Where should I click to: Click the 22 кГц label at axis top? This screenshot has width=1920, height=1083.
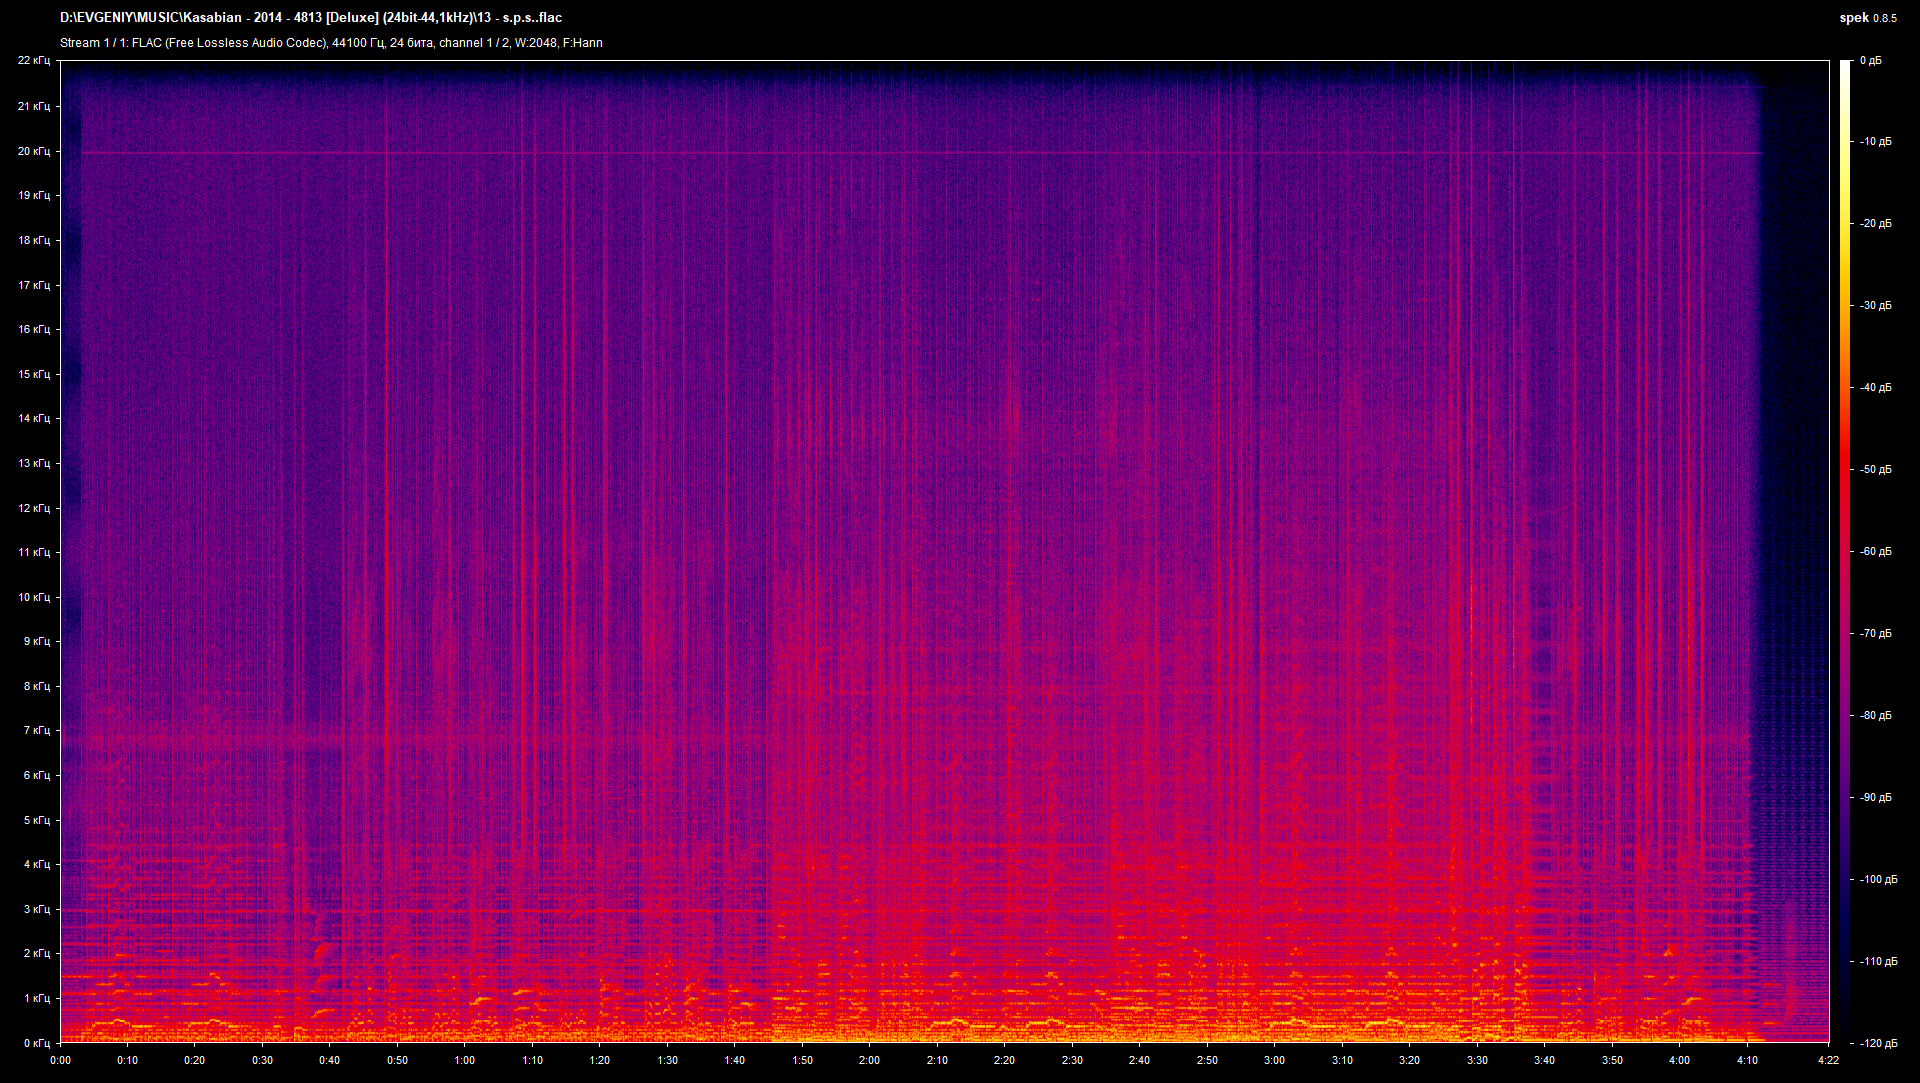(x=33, y=61)
